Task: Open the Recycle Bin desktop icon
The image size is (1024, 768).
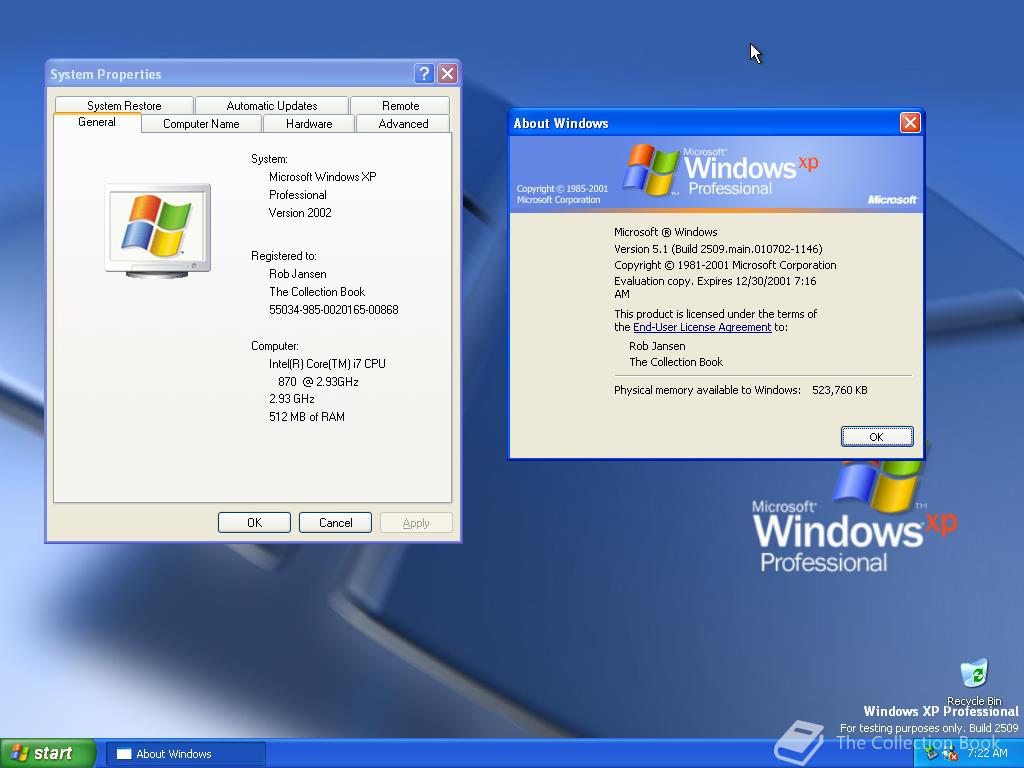Action: coord(974,682)
